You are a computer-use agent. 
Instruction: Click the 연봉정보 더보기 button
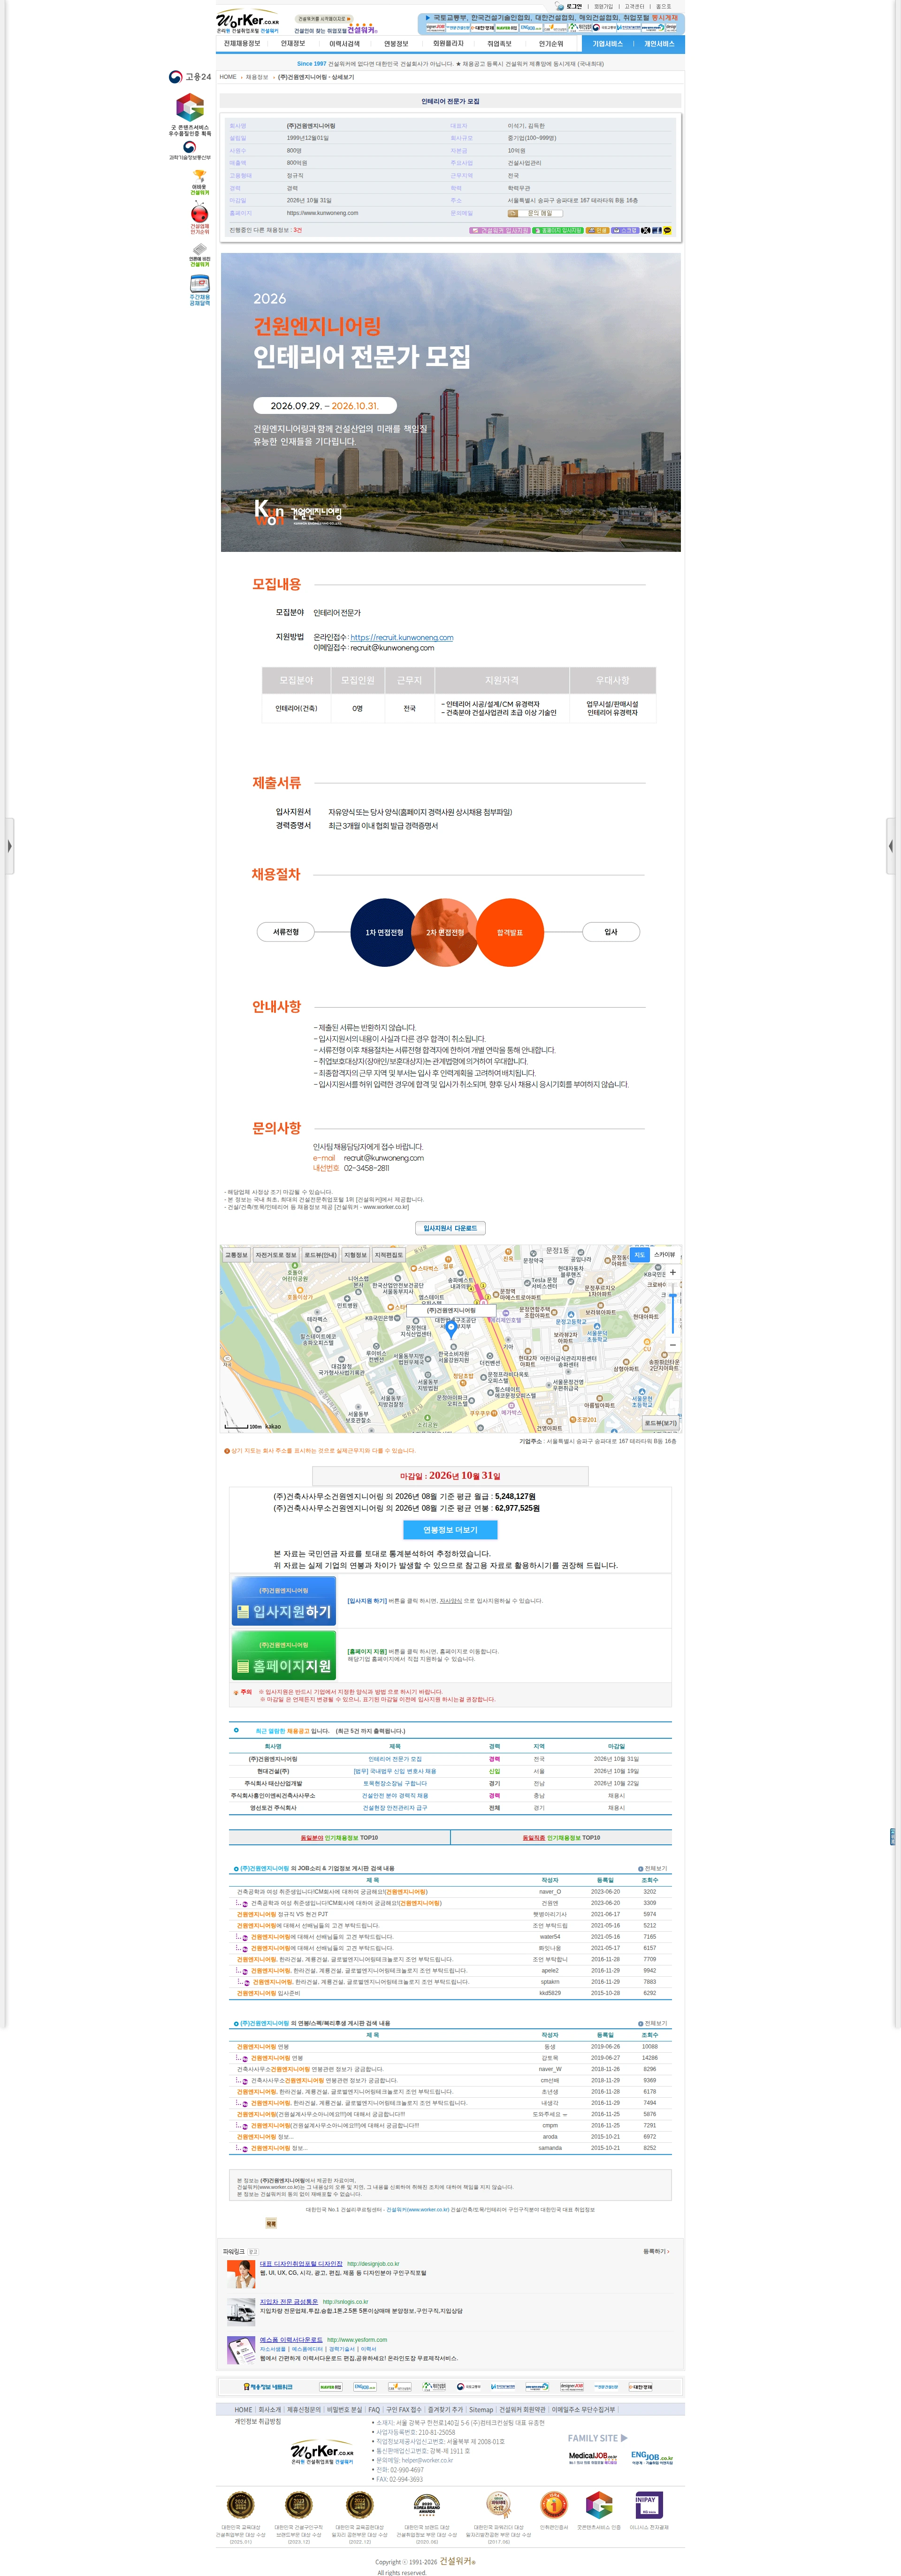pos(450,1530)
